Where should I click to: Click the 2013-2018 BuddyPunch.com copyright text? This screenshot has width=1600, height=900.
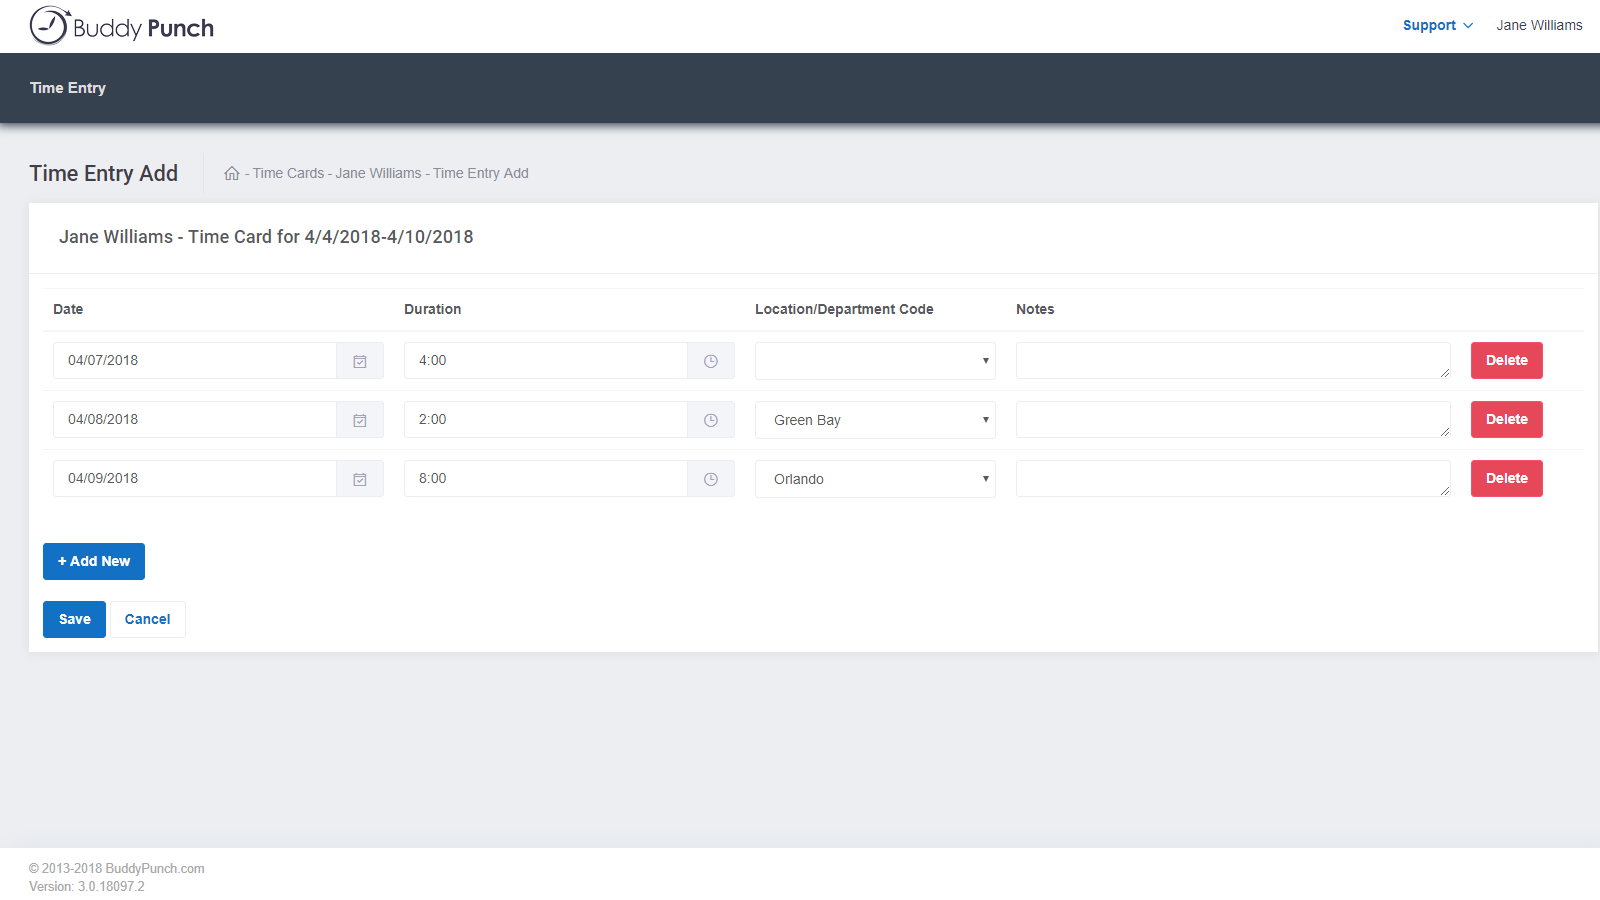117,868
